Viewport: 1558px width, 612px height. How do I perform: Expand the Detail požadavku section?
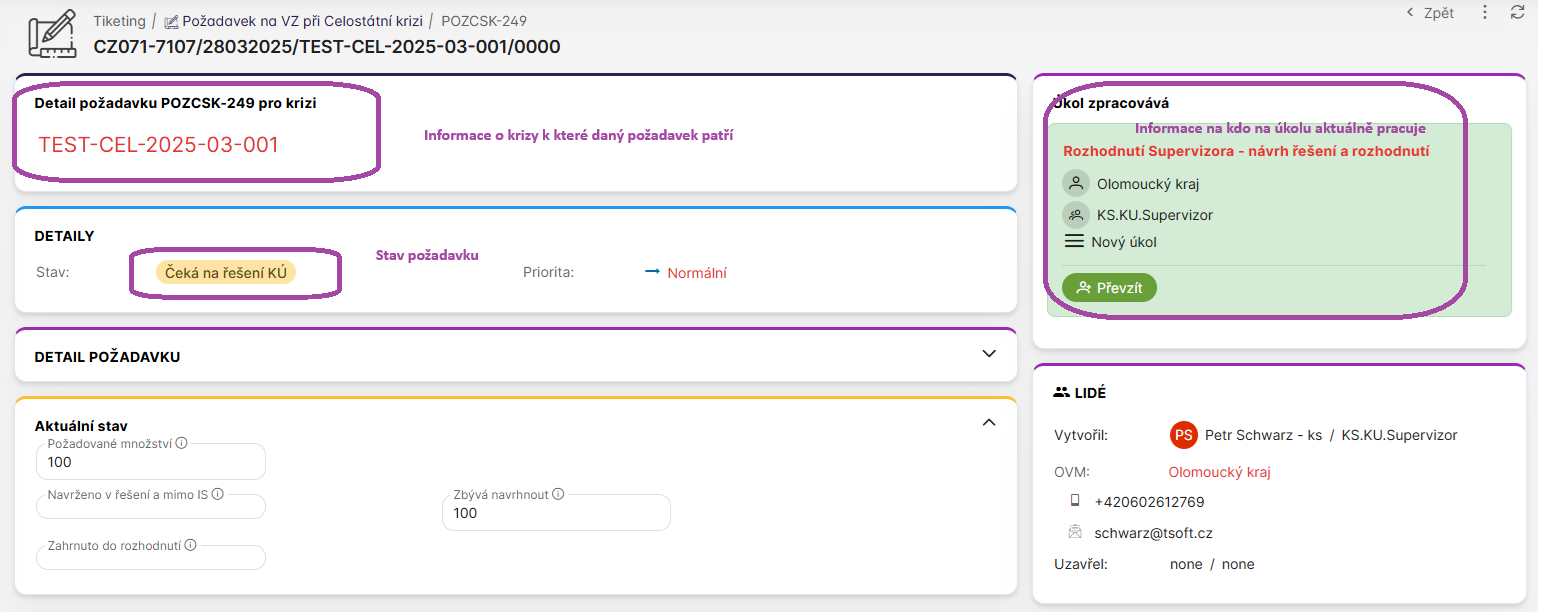tap(989, 354)
